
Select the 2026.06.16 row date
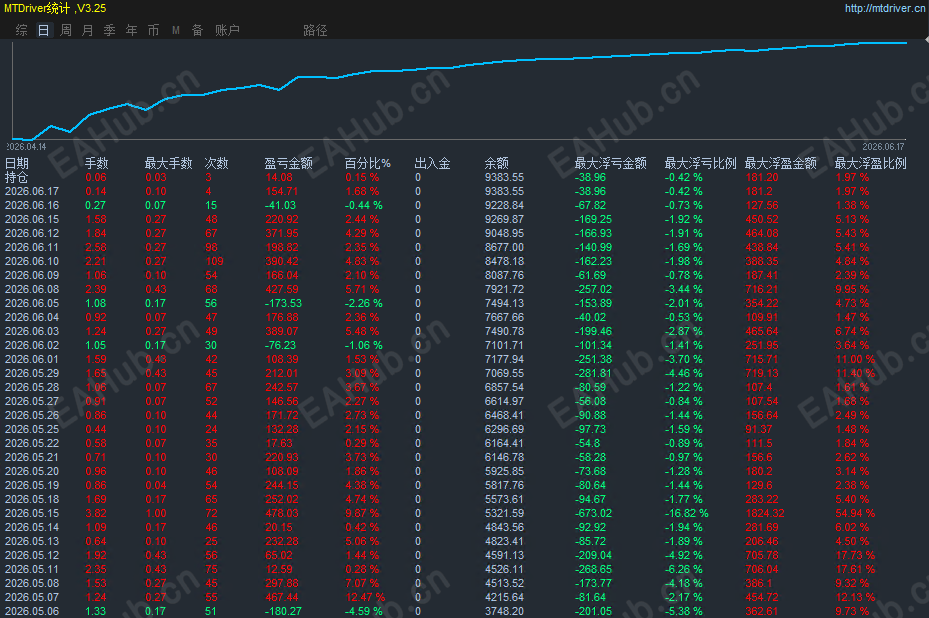point(32,206)
